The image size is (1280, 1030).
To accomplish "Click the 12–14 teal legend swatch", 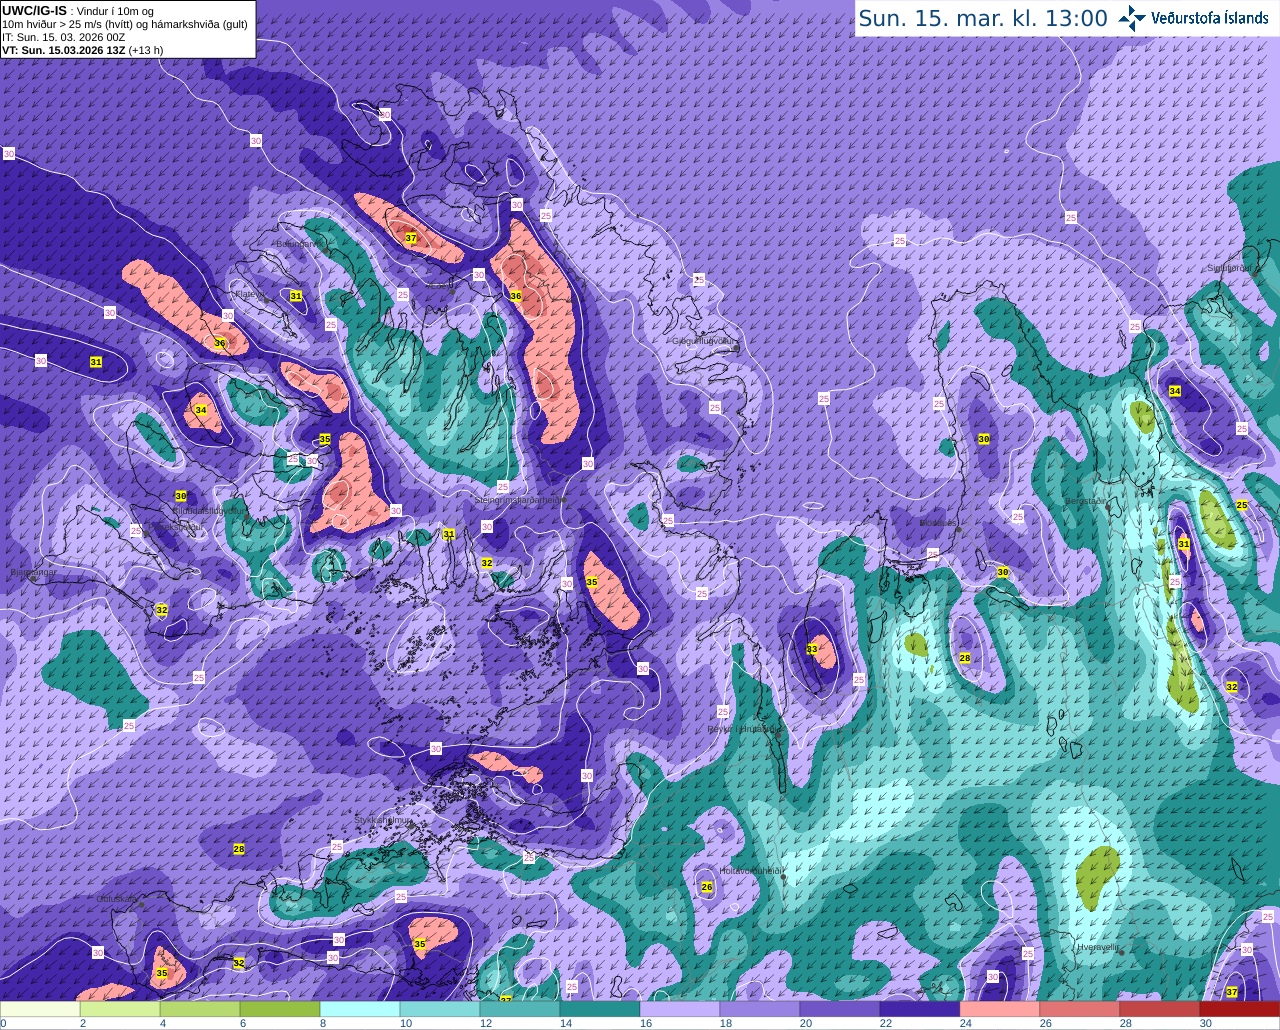I will coord(520,1009).
